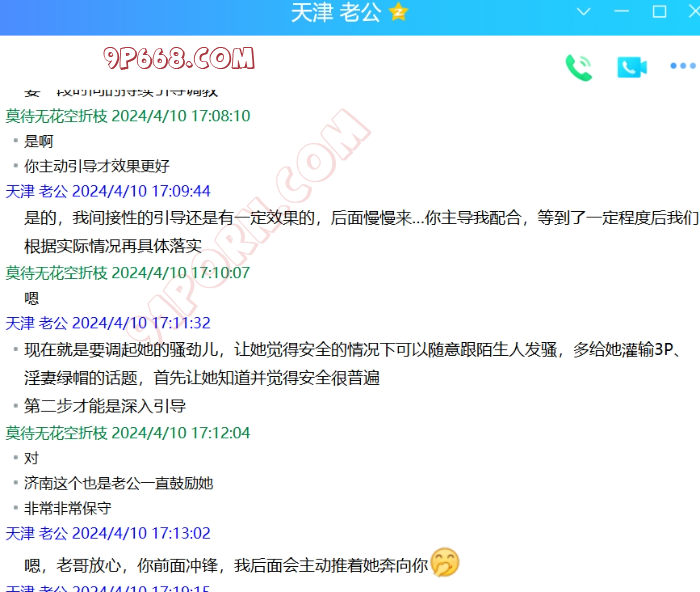Select the sender header timestamped 17:09:44

click(x=108, y=191)
